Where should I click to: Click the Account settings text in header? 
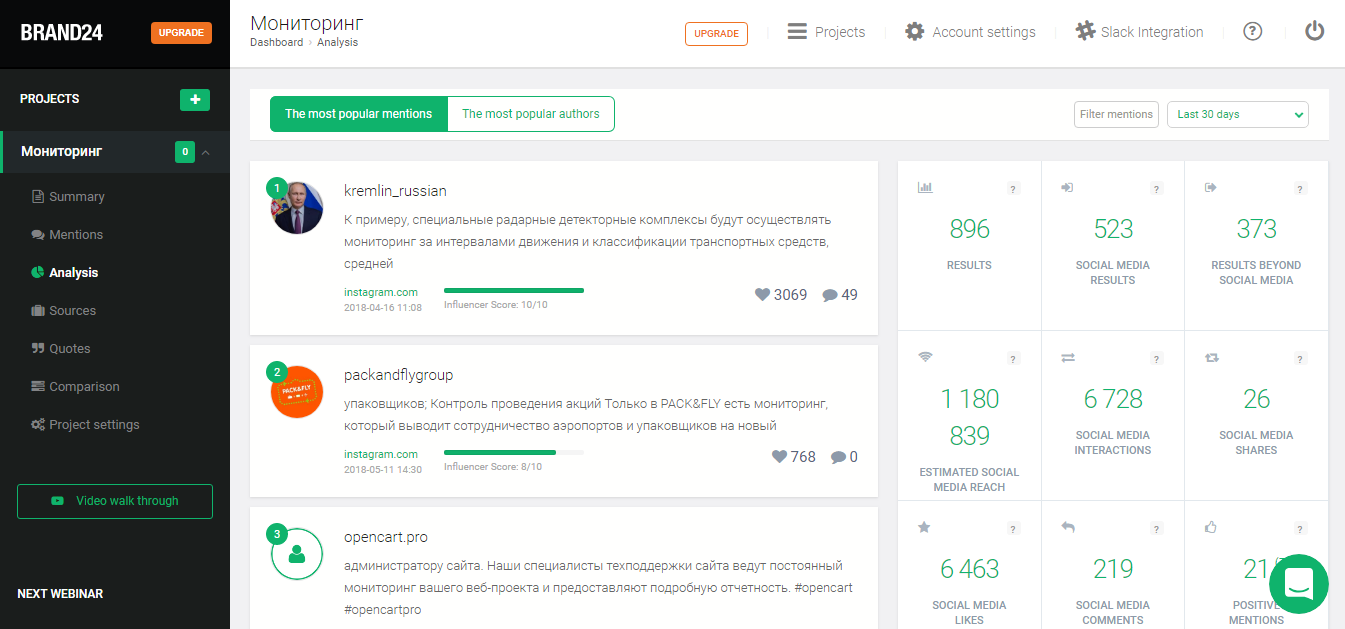coord(984,32)
